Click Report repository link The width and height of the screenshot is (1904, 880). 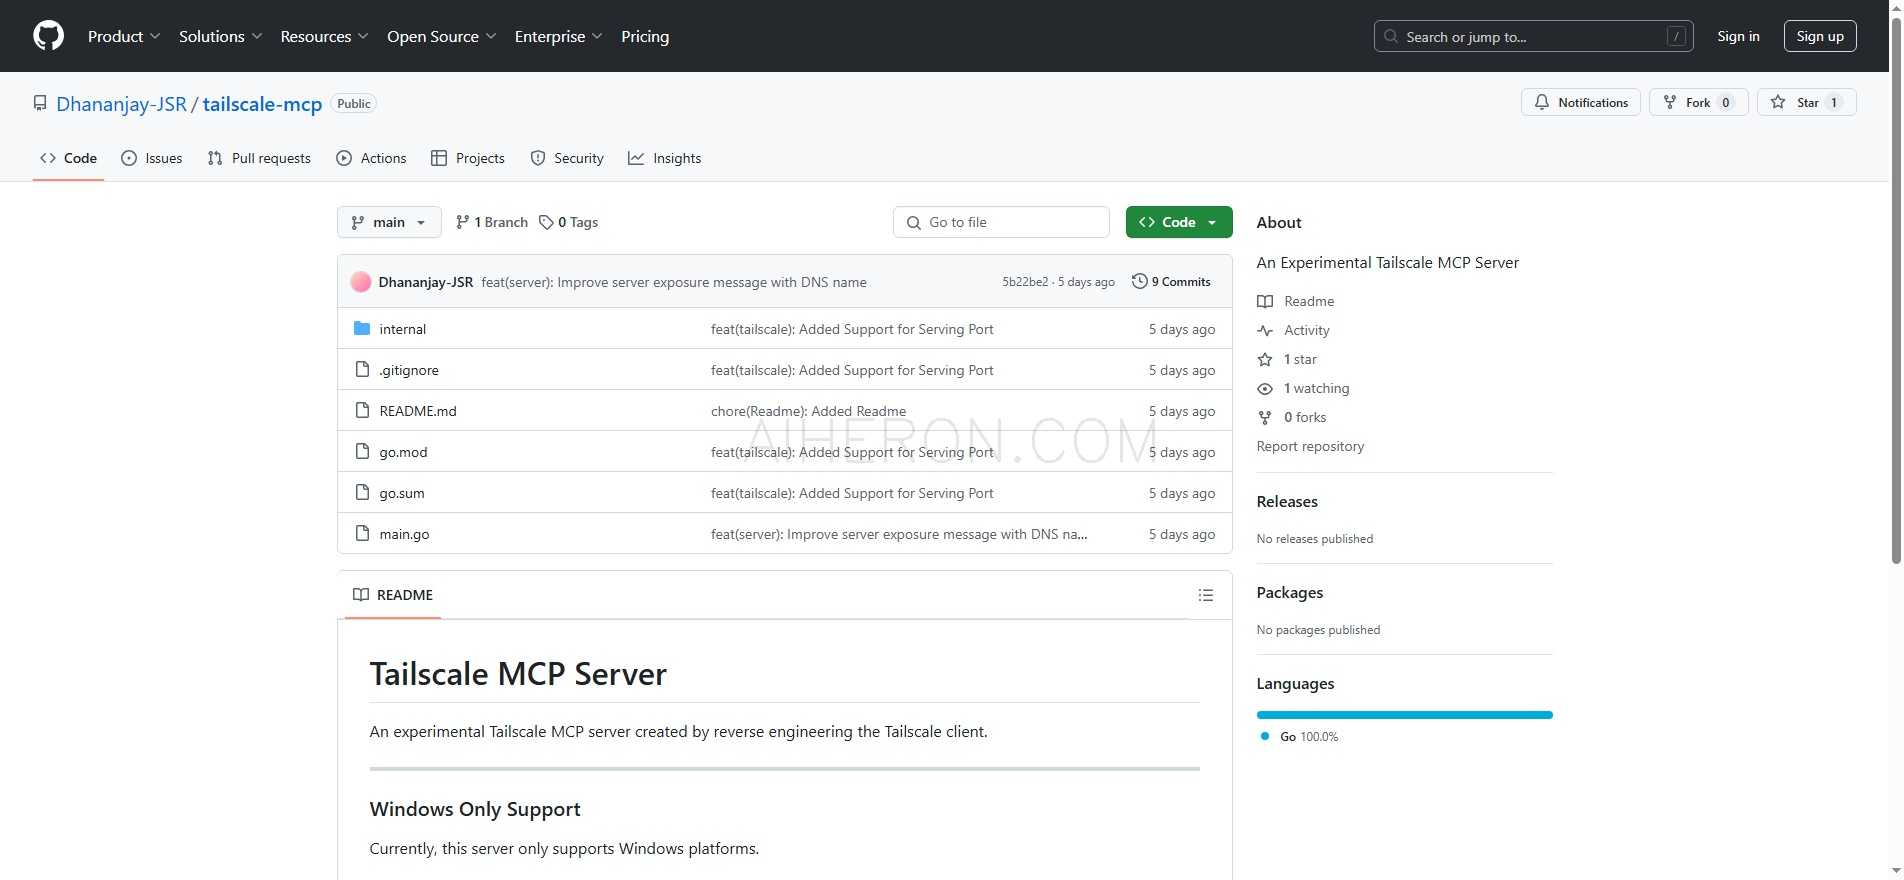pos(1310,446)
